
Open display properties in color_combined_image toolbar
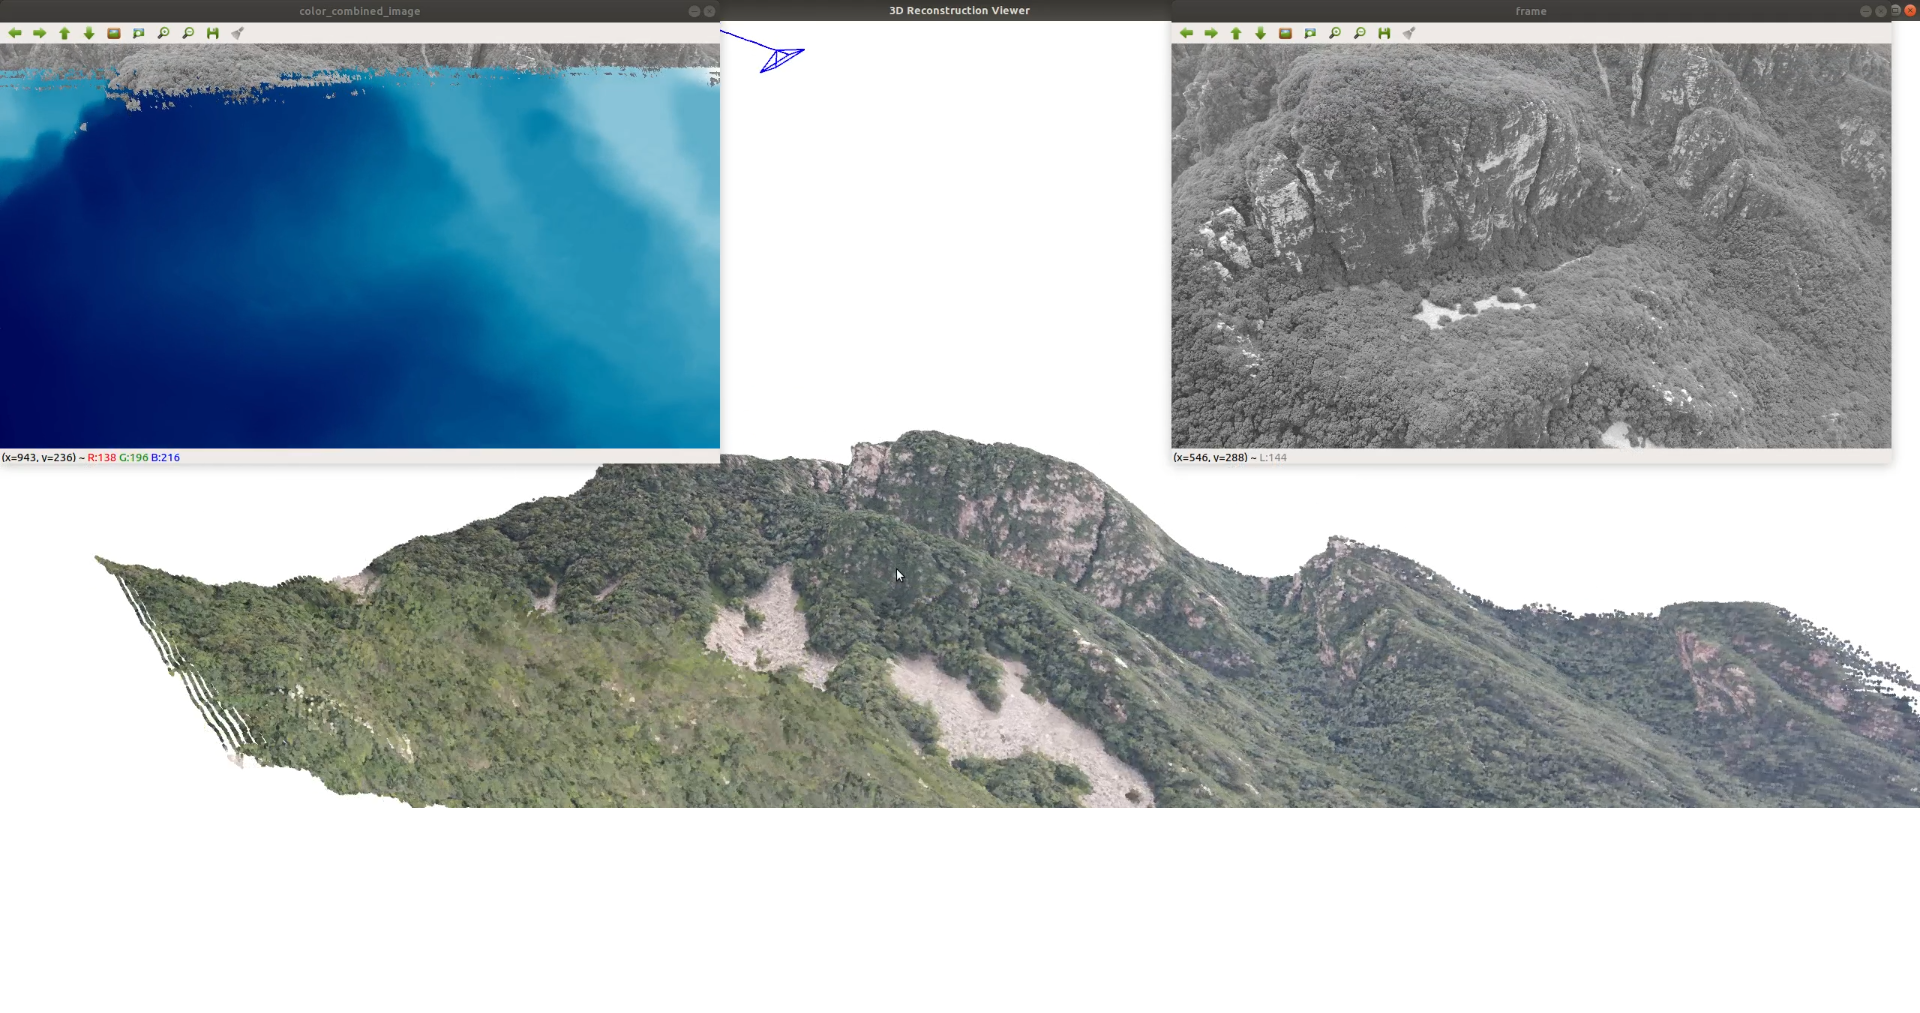point(238,33)
